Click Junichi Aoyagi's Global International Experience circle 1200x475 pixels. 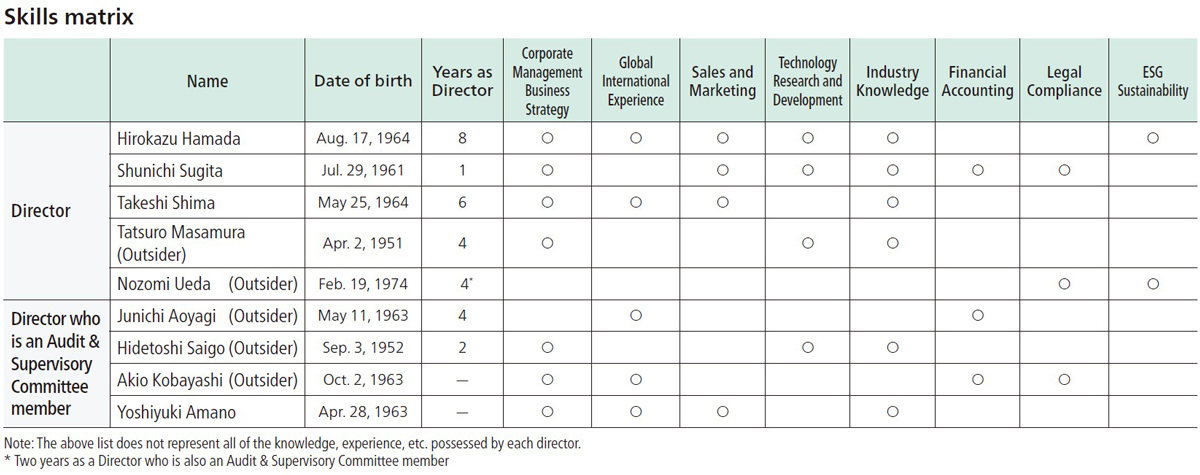pos(635,317)
